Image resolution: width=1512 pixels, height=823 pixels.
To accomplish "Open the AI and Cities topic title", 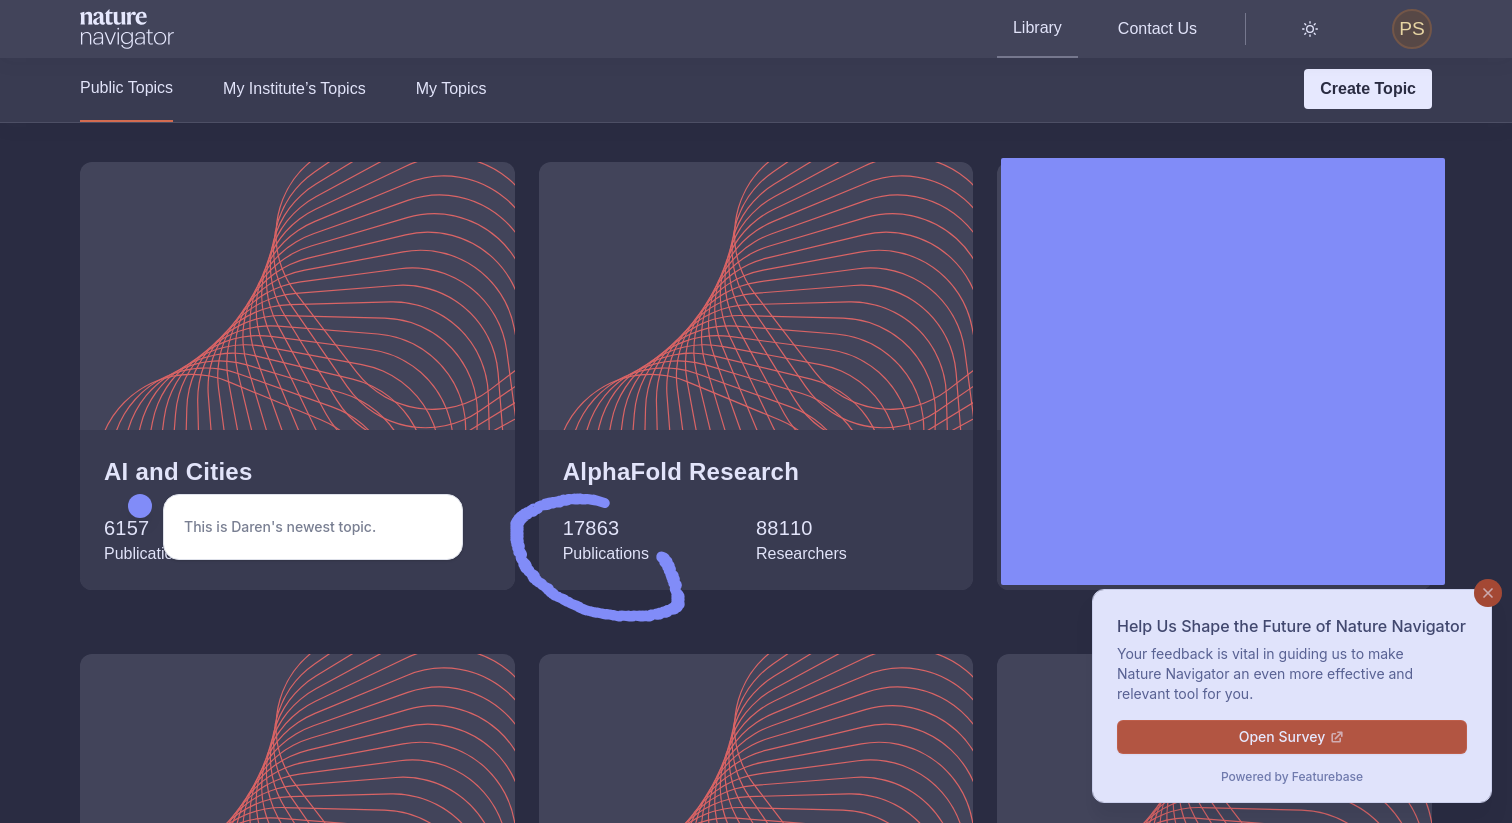I will [178, 472].
